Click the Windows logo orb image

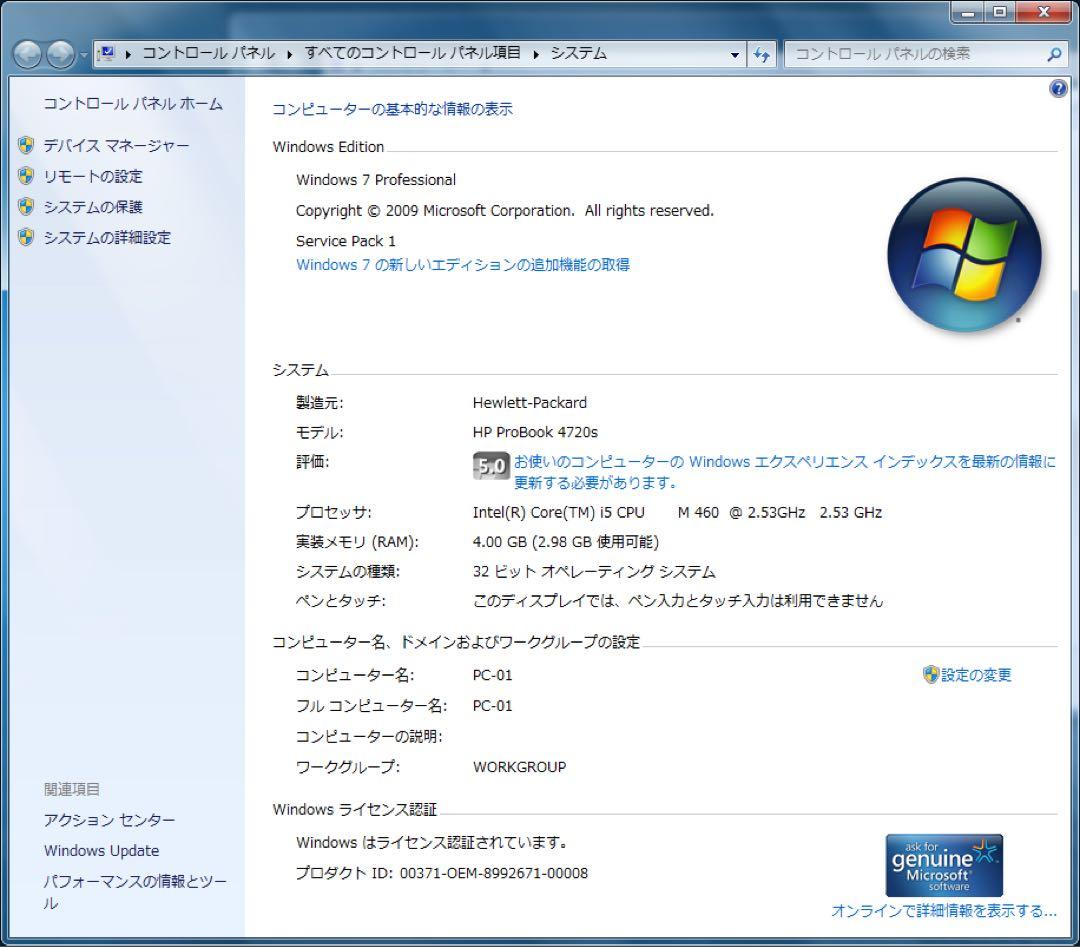(x=964, y=255)
